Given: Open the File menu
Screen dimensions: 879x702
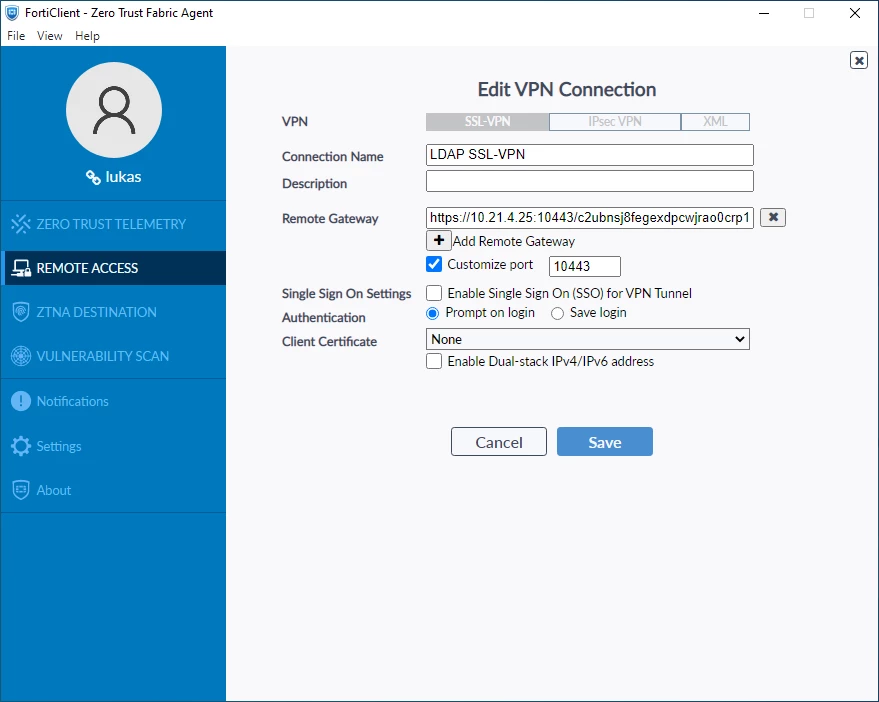Looking at the screenshot, I should pyautogui.click(x=16, y=36).
